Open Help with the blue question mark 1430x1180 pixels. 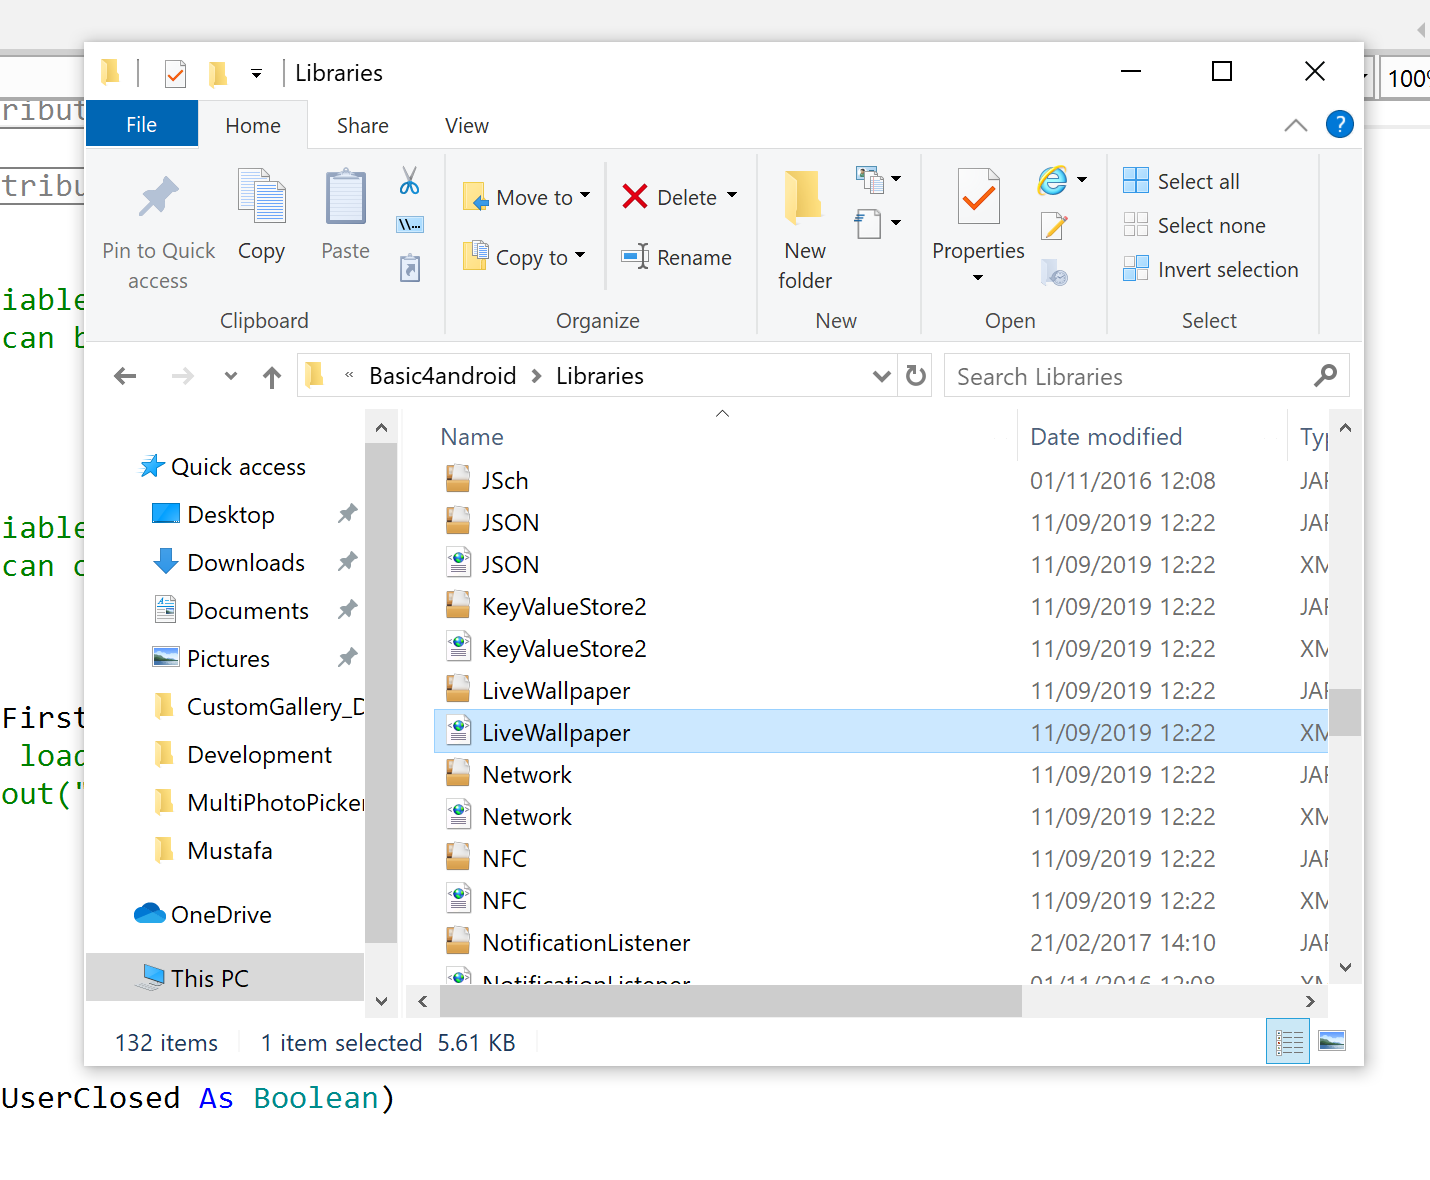click(1339, 124)
